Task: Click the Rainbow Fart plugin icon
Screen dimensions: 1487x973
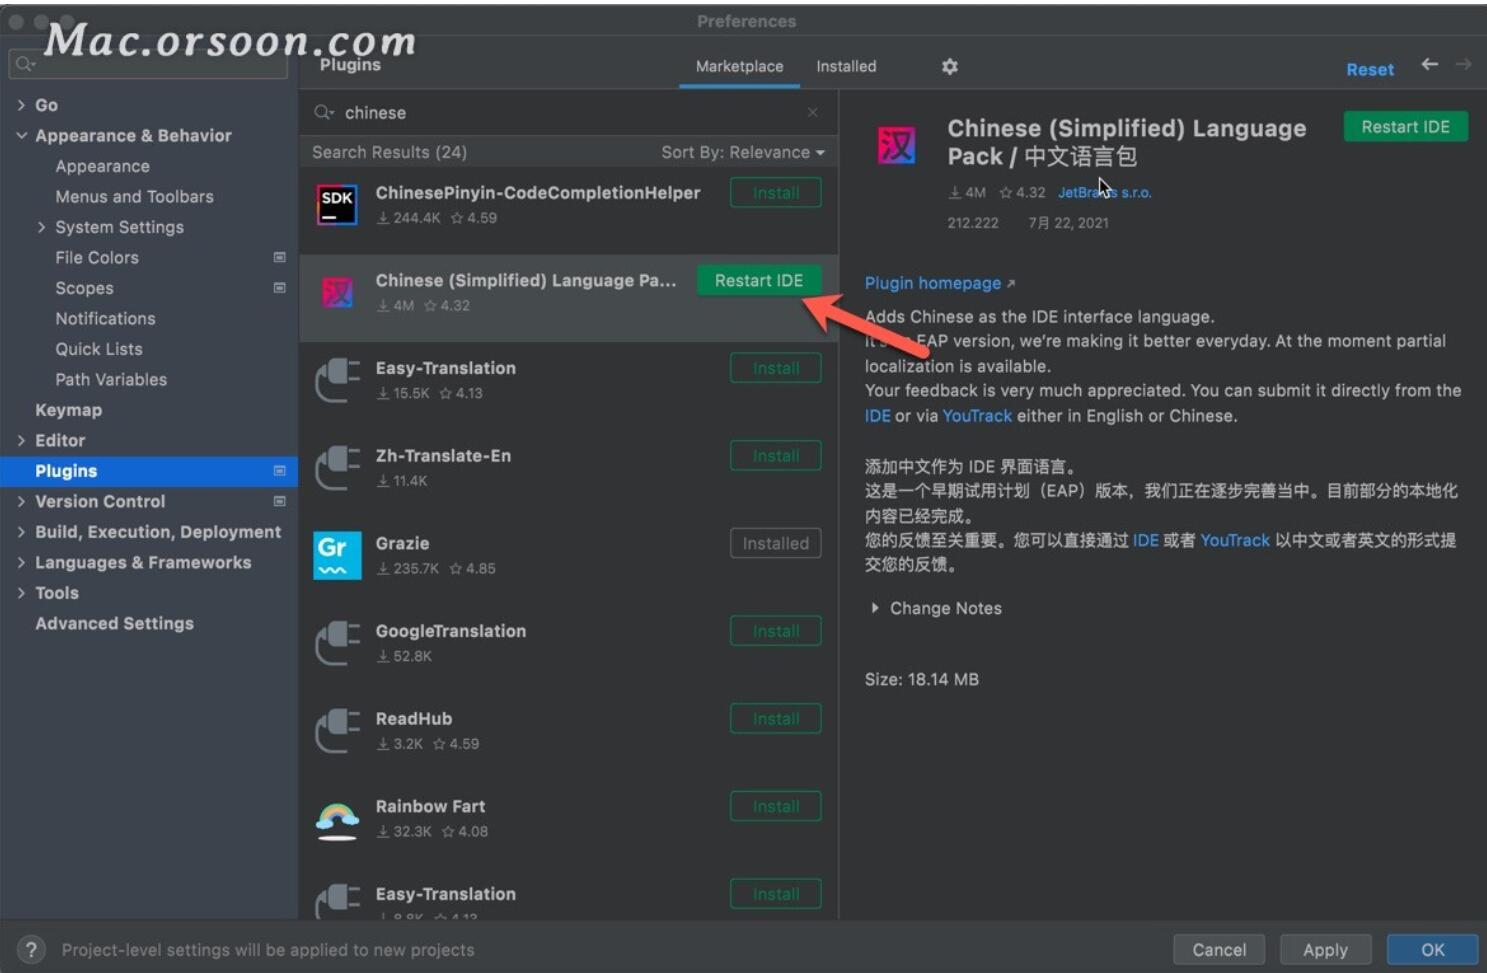Action: pyautogui.click(x=337, y=819)
